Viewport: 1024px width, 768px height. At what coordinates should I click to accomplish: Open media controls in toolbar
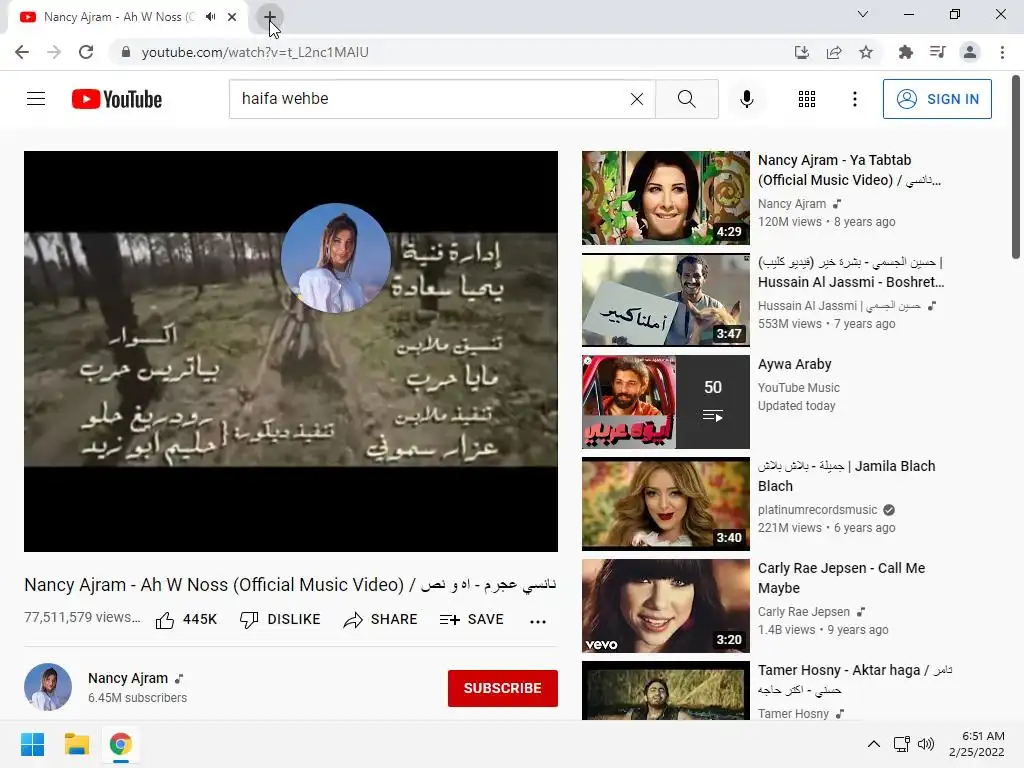[x=938, y=52]
